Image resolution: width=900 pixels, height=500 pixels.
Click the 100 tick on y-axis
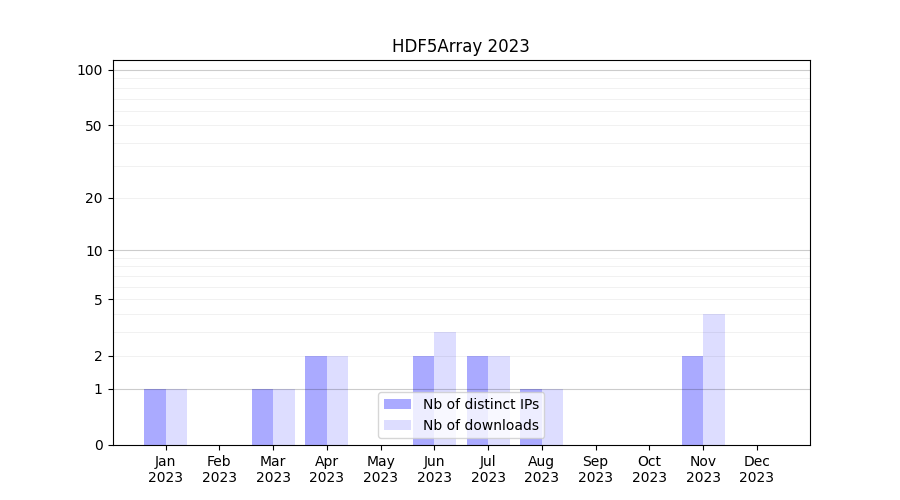pos(90,70)
